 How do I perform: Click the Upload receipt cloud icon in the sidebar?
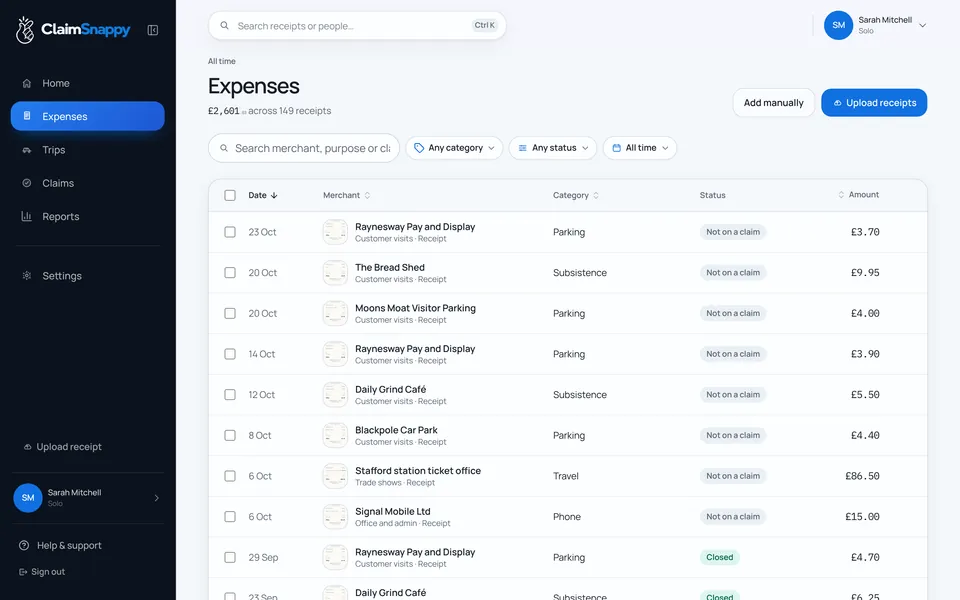(x=28, y=447)
